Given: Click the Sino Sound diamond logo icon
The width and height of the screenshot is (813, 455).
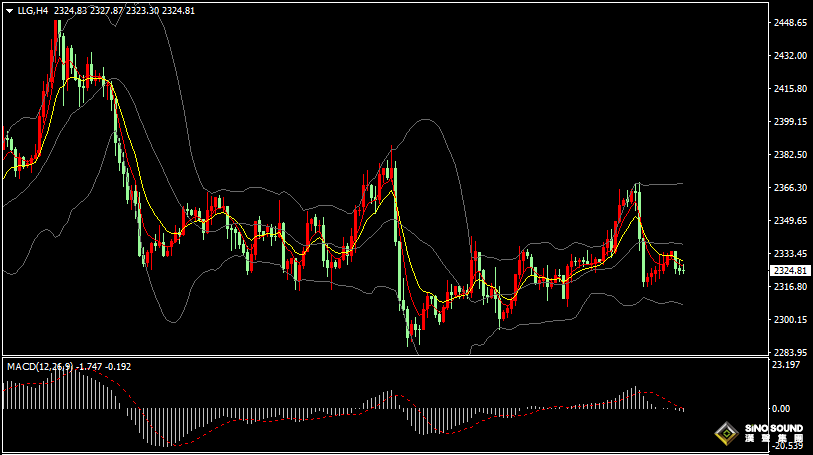Looking at the screenshot, I should (x=724, y=435).
